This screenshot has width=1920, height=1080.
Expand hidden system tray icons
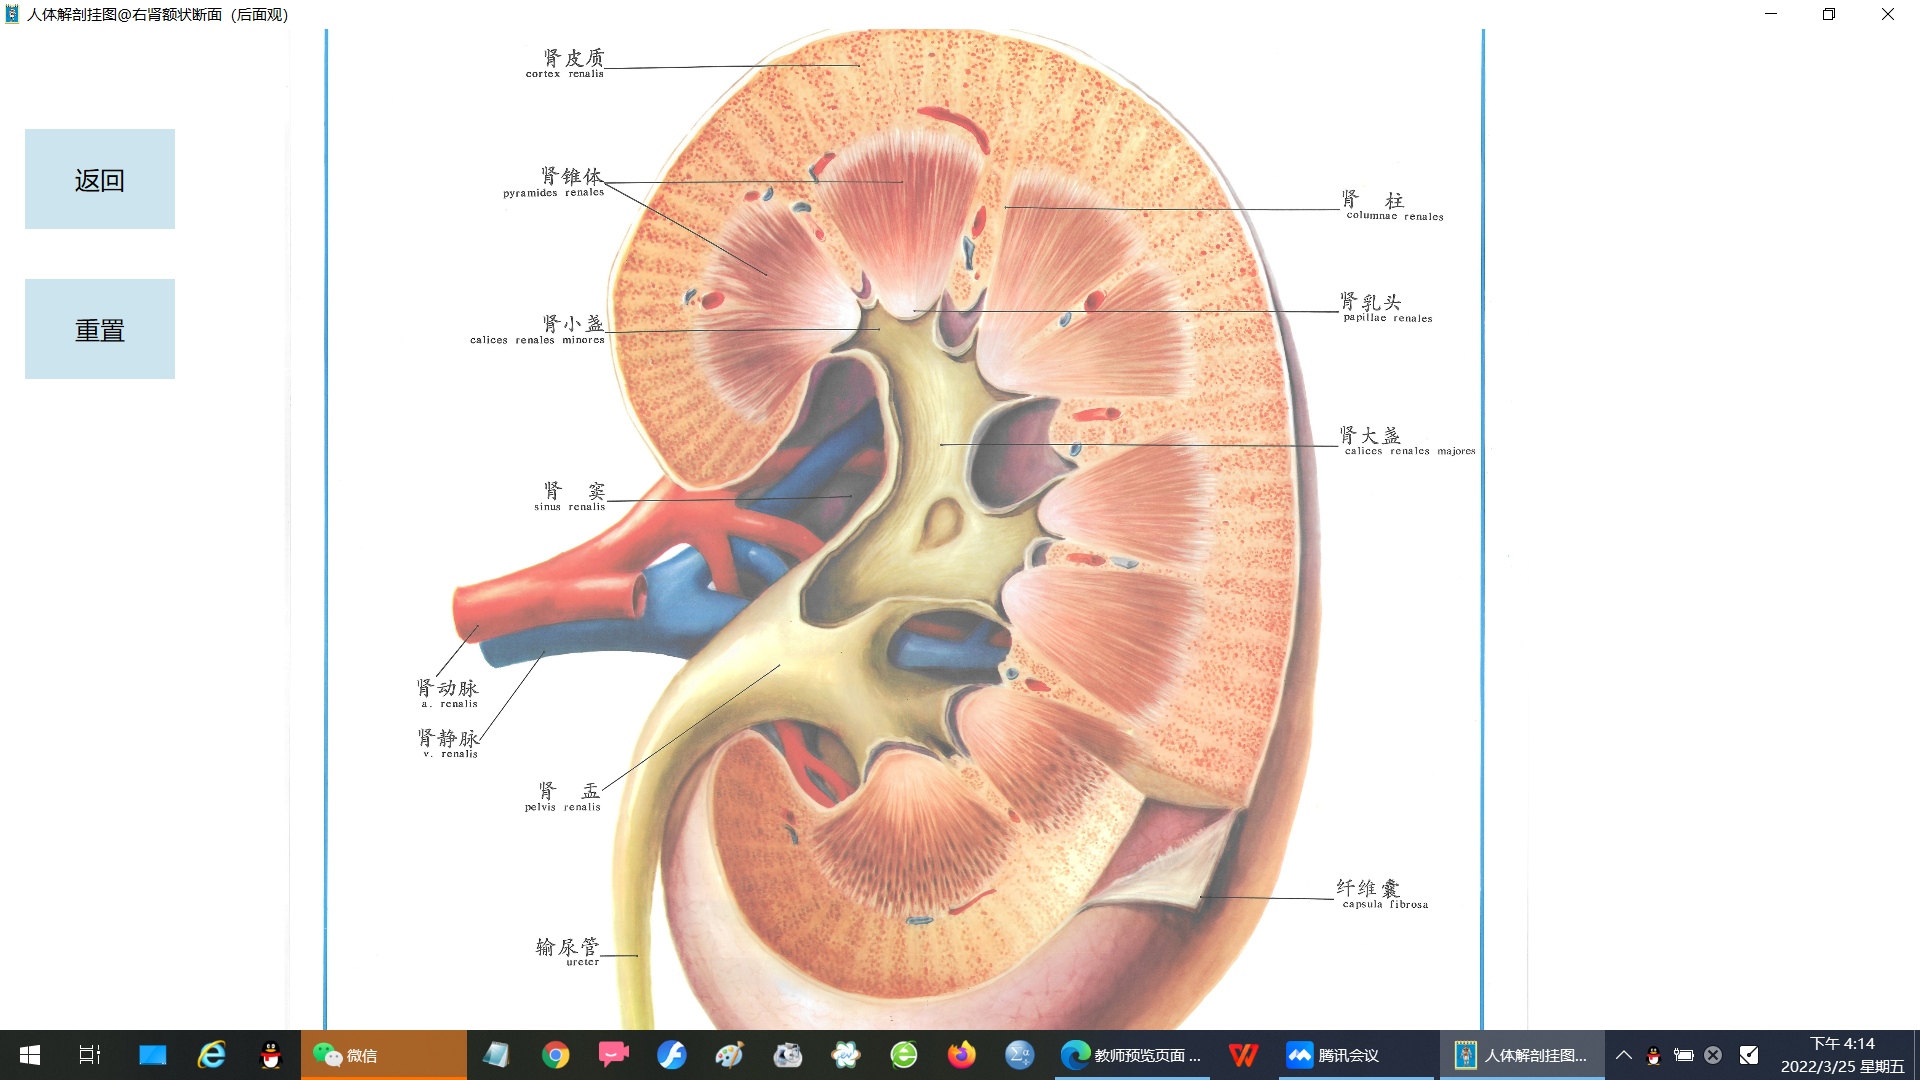1624,1055
